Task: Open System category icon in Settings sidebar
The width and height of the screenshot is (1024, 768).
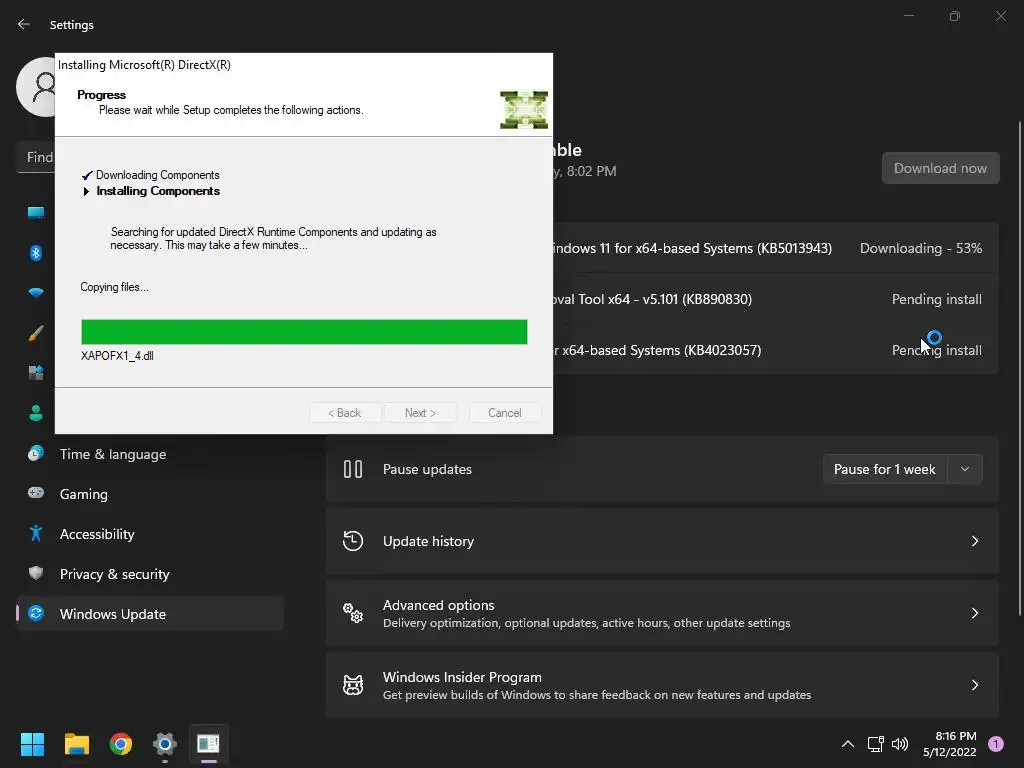Action: 36,213
